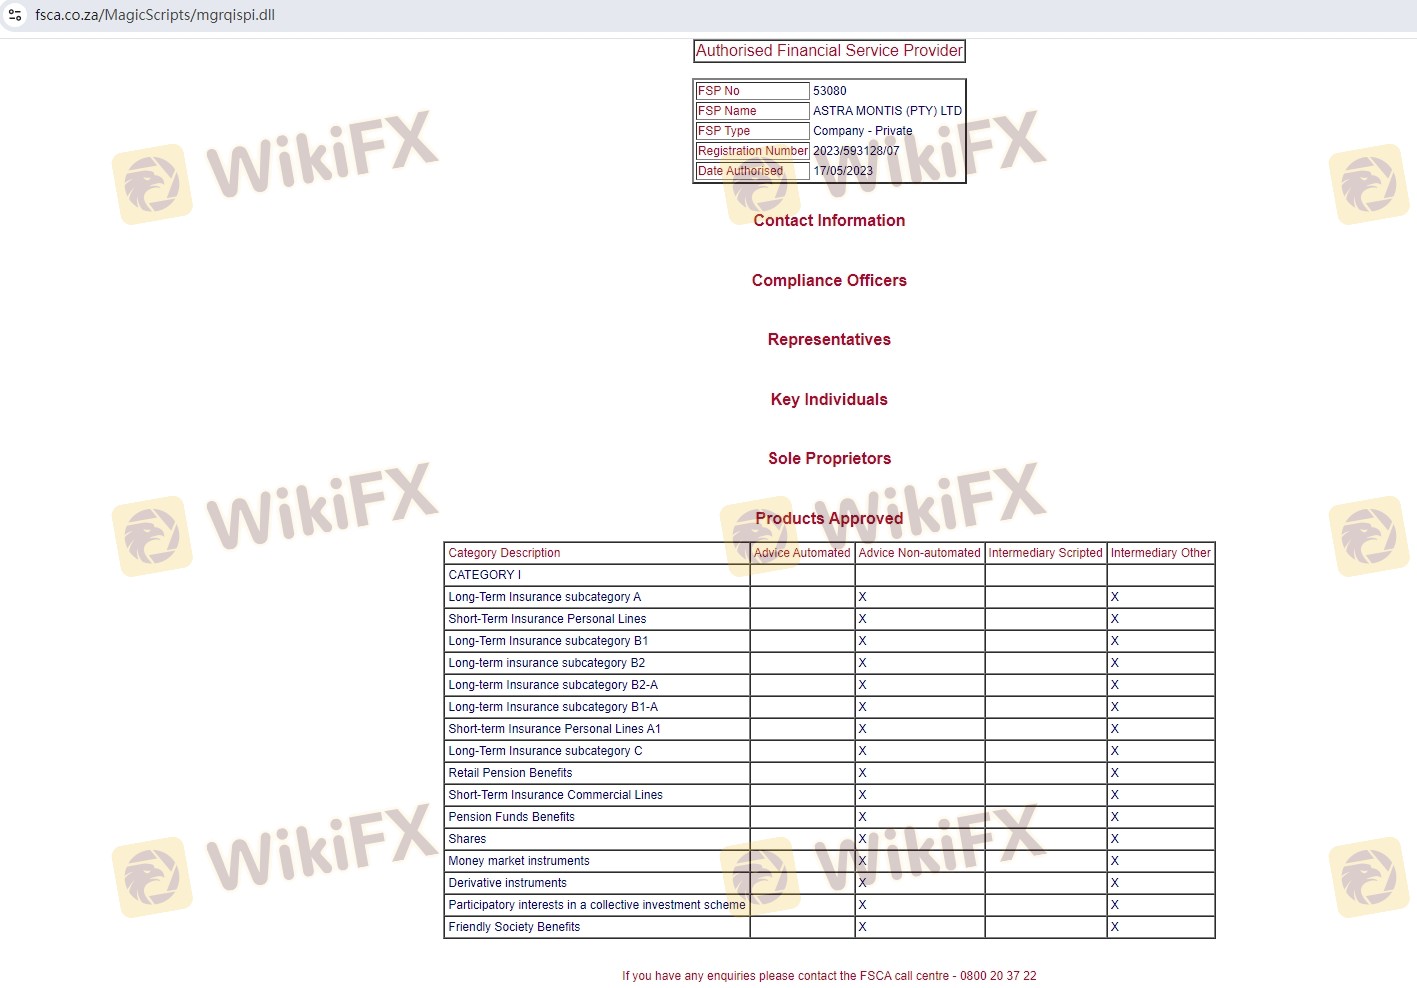Select Short-Term Insurance Commercial Lines text
The width and height of the screenshot is (1417, 988).
pyautogui.click(x=556, y=795)
